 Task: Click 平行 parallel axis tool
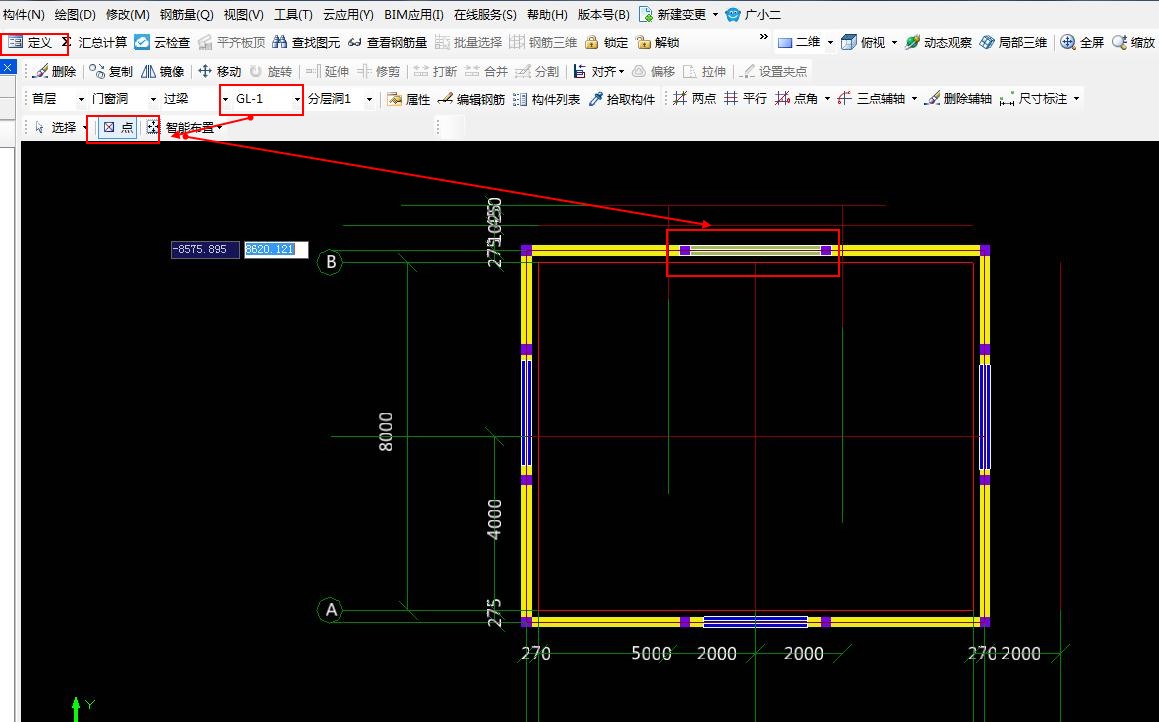745,99
